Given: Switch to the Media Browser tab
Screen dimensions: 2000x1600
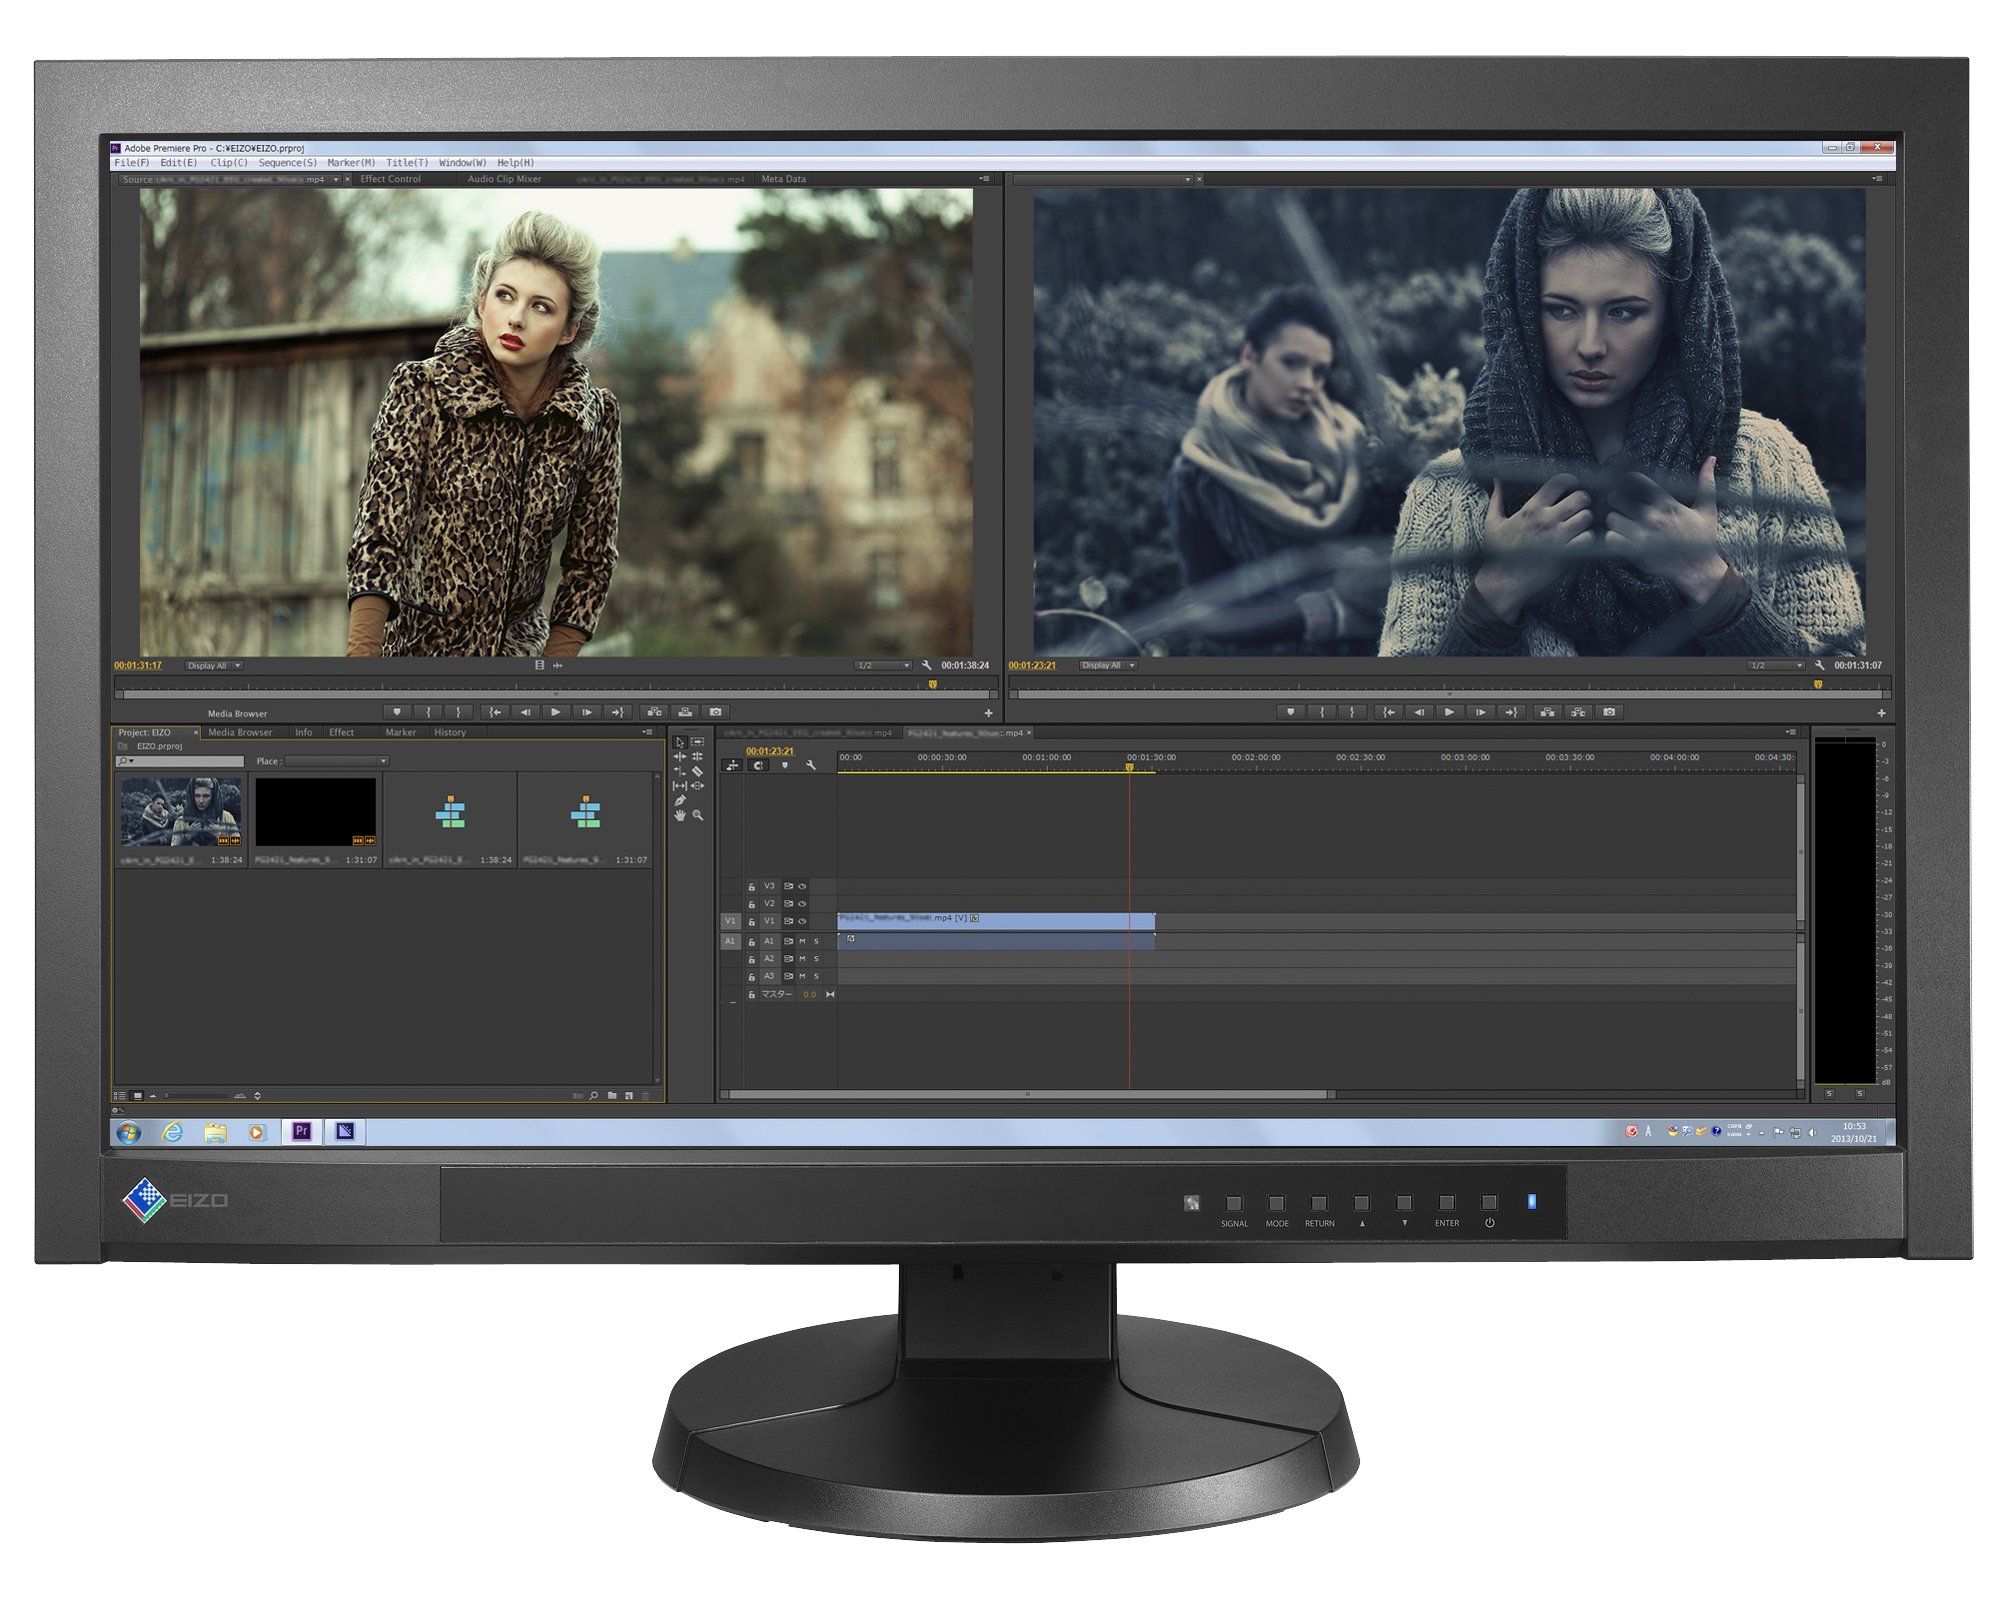Looking at the screenshot, I should coord(240,732).
